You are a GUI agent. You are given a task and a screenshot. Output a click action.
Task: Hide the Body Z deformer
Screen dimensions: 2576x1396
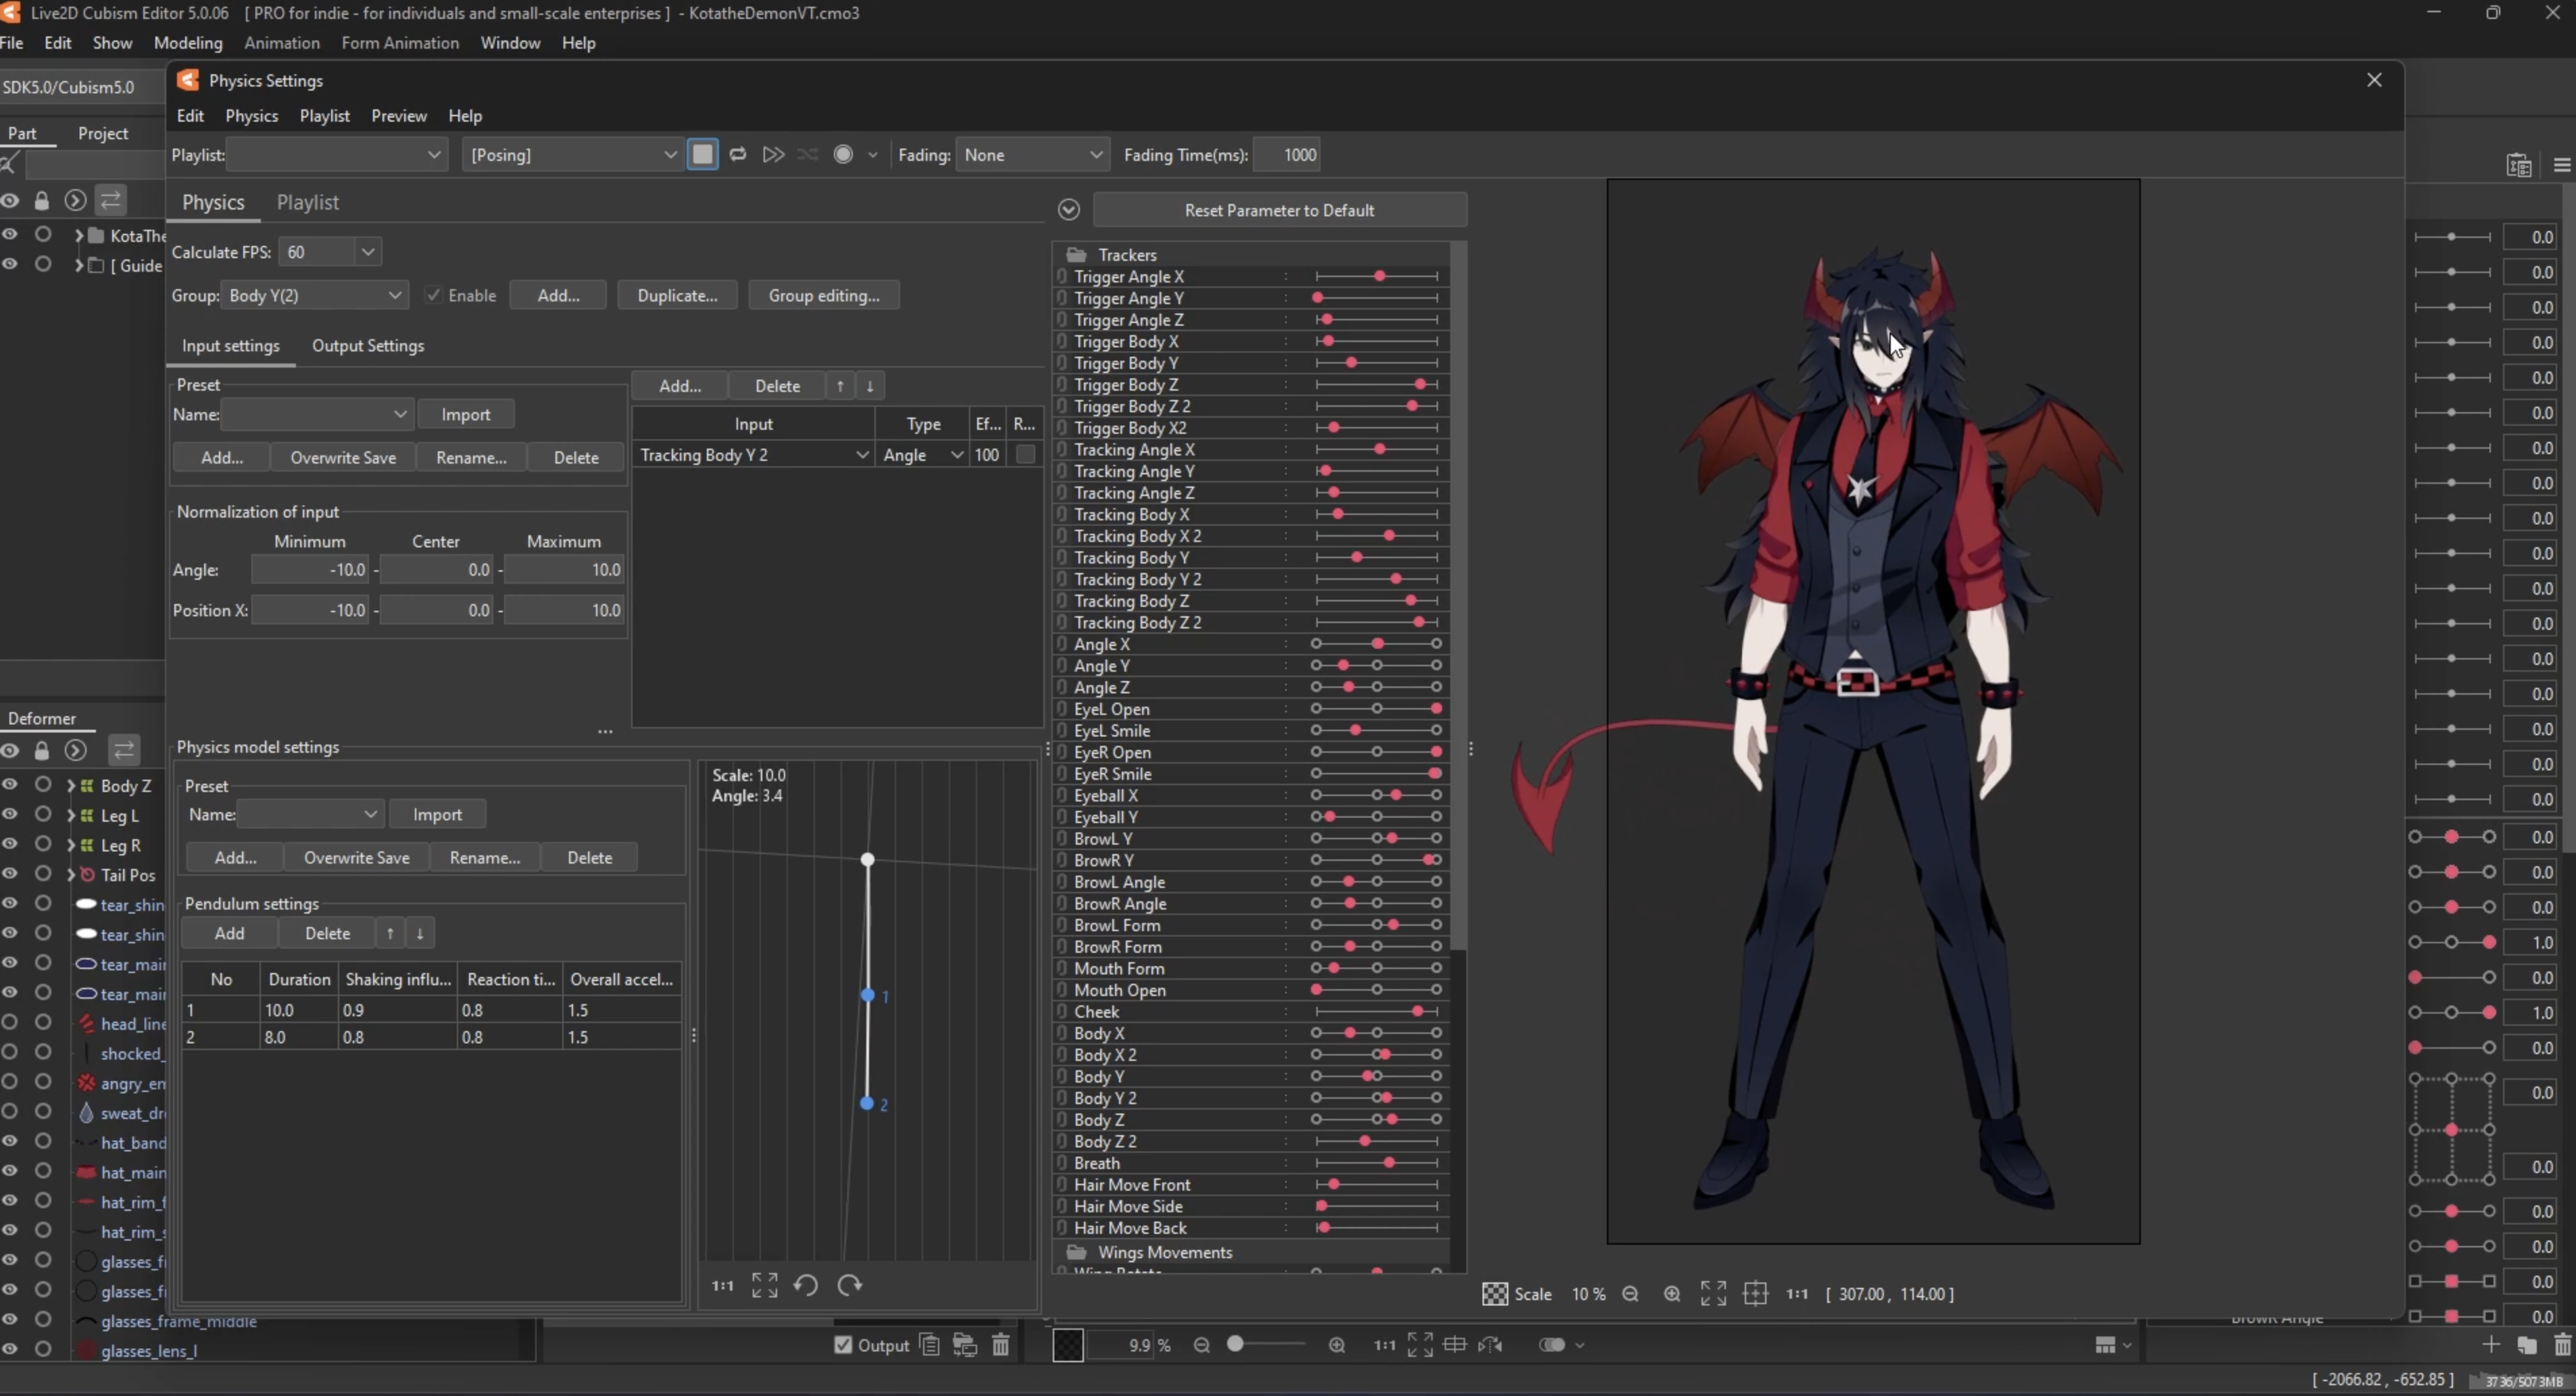(10, 785)
